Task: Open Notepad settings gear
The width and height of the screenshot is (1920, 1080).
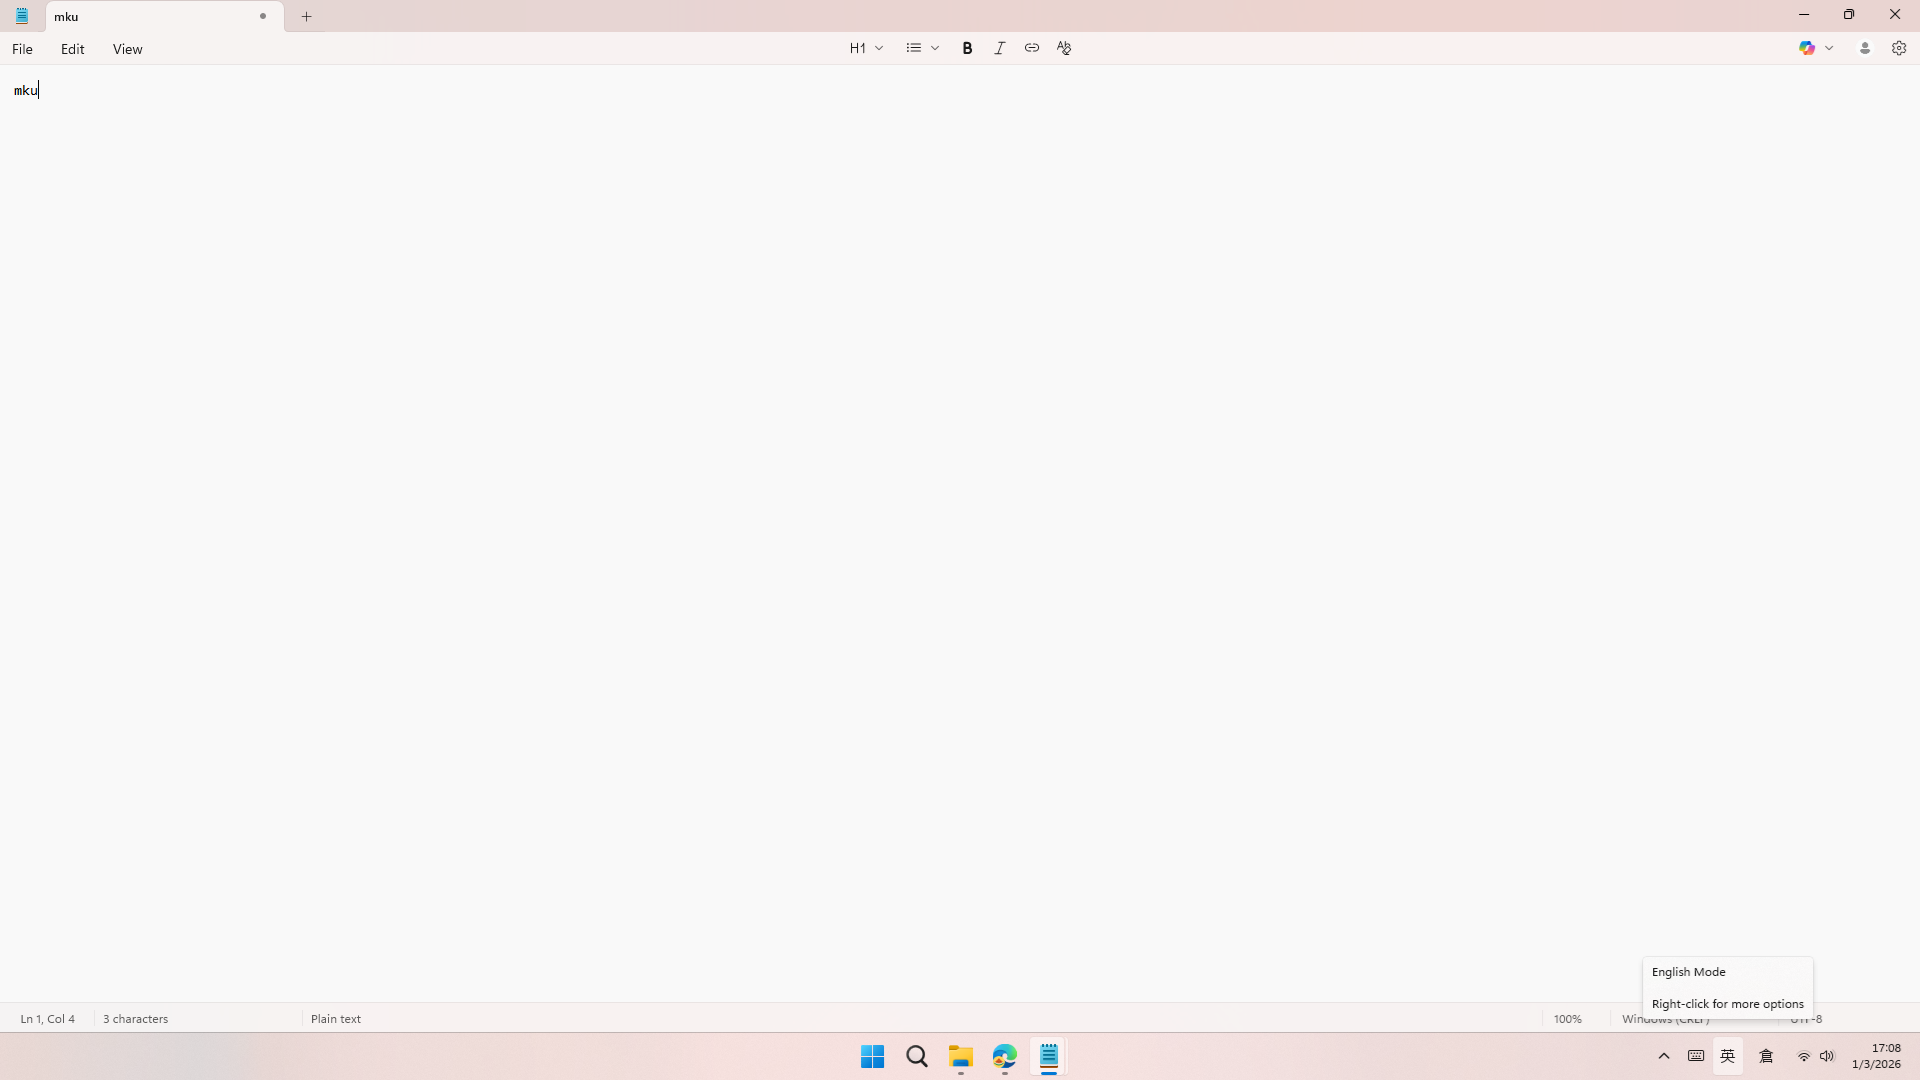Action: click(x=1899, y=48)
